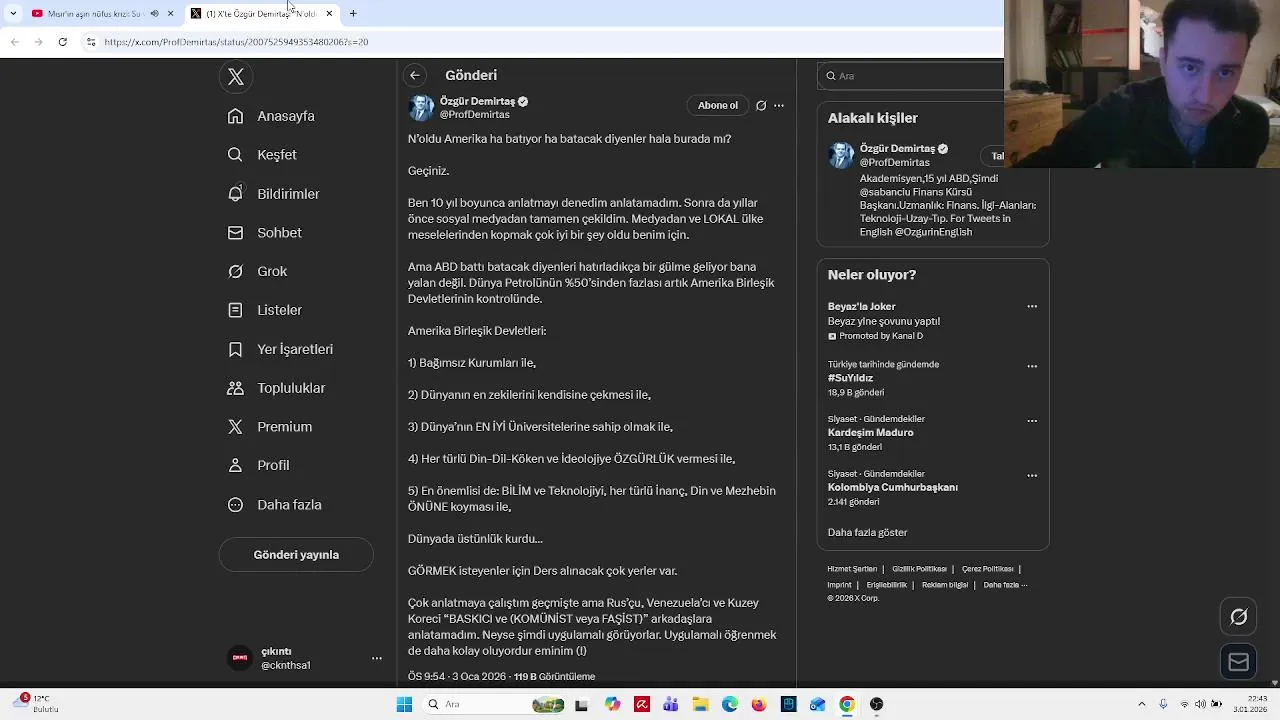Open the floating Grok button
The height and width of the screenshot is (720, 1280).
pyautogui.click(x=1238, y=617)
